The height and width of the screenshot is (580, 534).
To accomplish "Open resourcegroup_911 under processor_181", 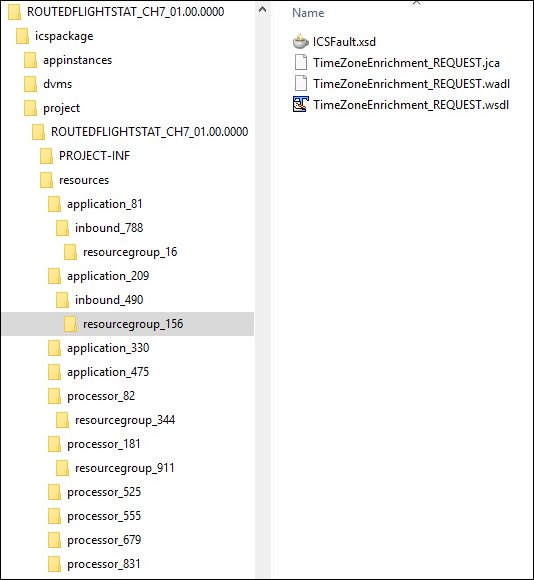I will click(125, 468).
